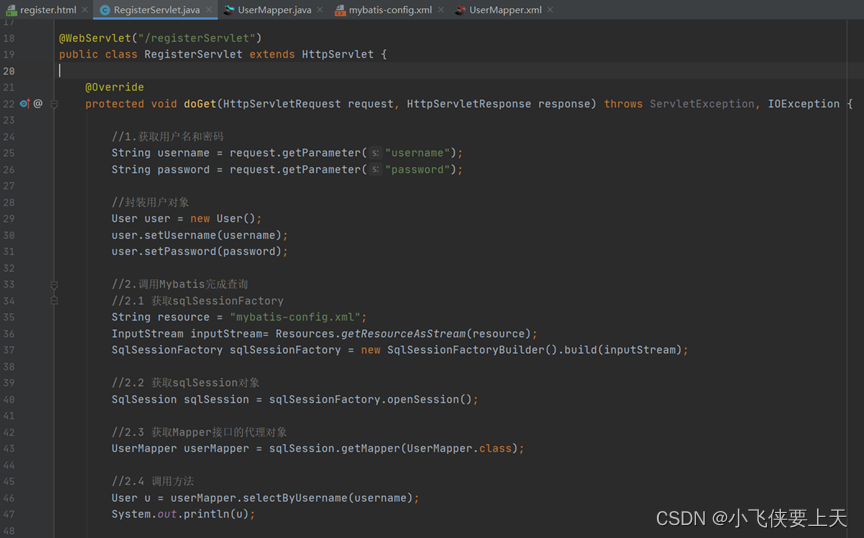Click the mapper icon on UserMapper.xml tab
This screenshot has width=864, height=538.
[460, 10]
